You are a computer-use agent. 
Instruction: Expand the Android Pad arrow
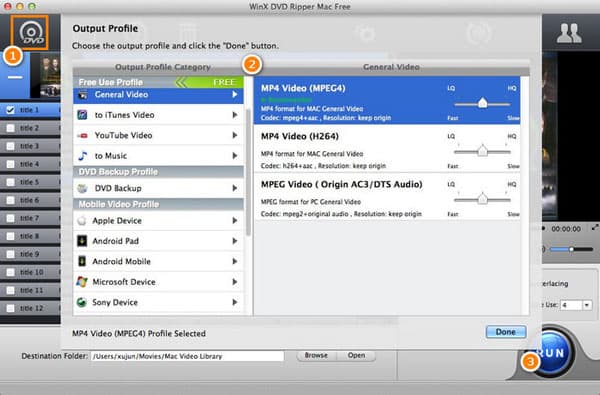(x=235, y=241)
